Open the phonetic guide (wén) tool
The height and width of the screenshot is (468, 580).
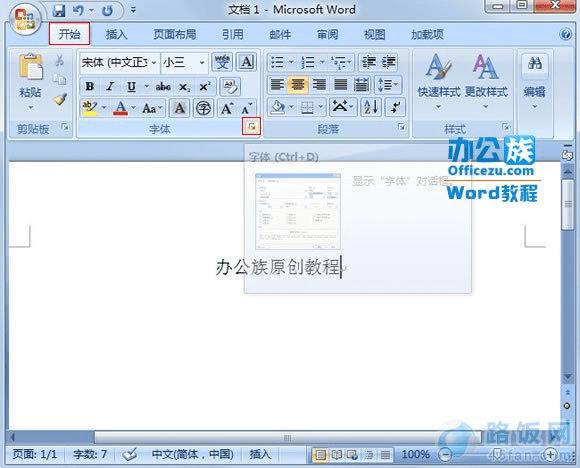point(222,62)
